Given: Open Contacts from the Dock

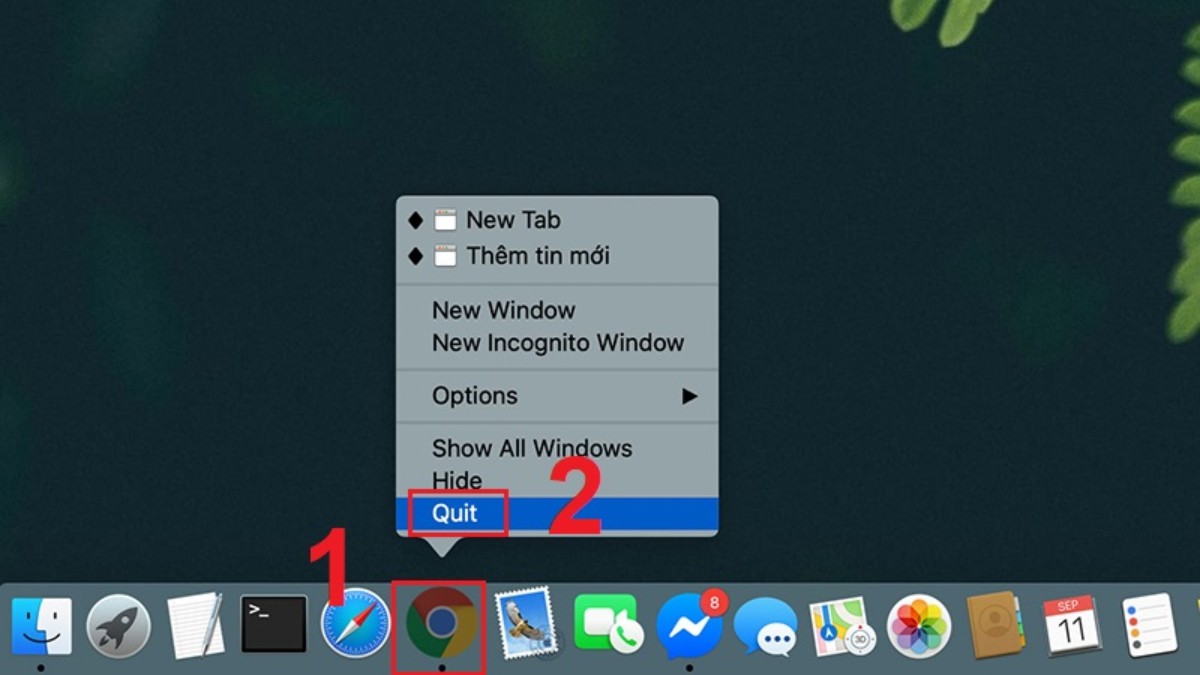Looking at the screenshot, I should [x=996, y=626].
